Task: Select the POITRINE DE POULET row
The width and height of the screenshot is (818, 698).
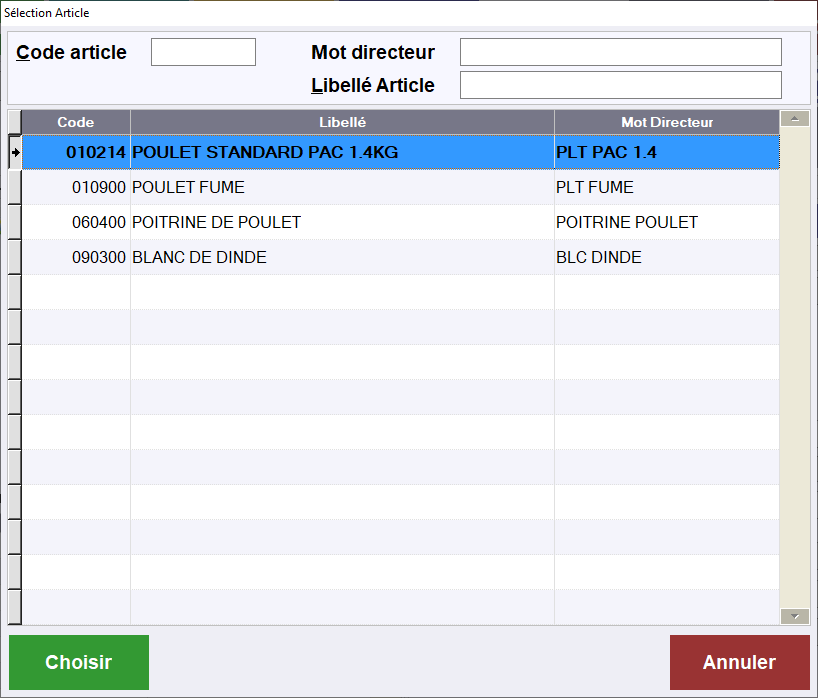Action: 342,222
